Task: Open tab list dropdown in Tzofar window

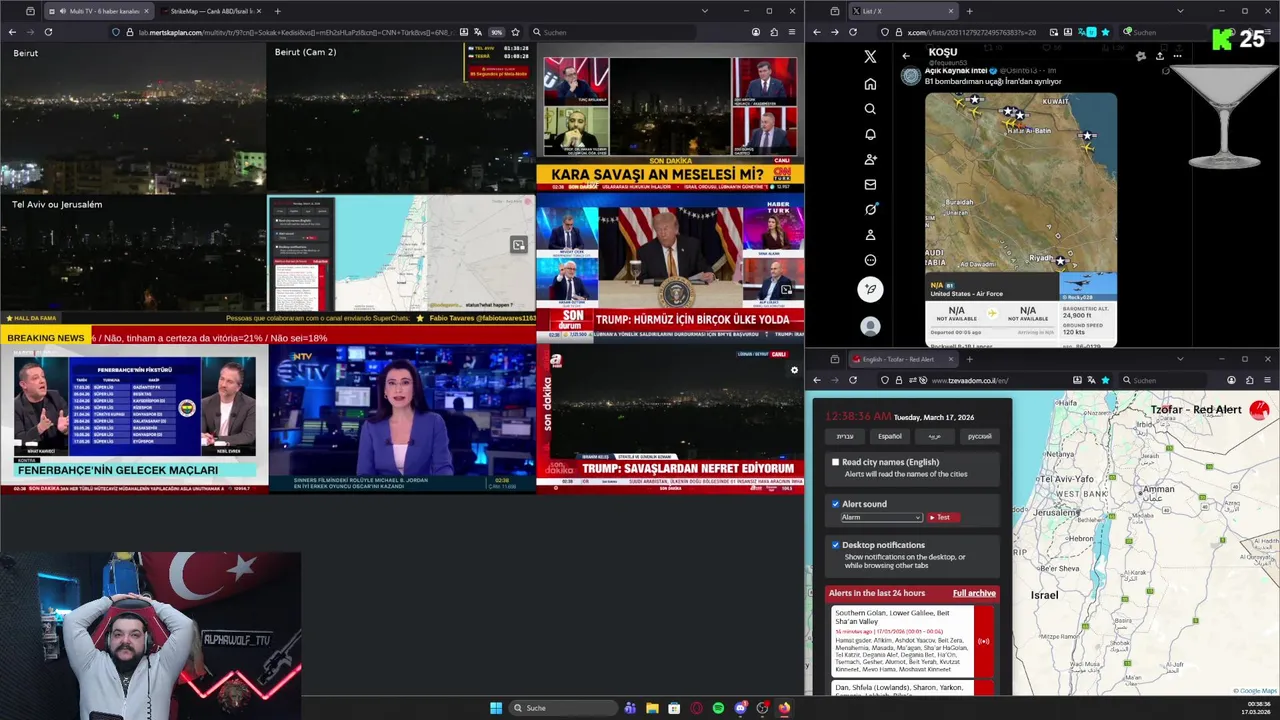Action: tap(1180, 359)
